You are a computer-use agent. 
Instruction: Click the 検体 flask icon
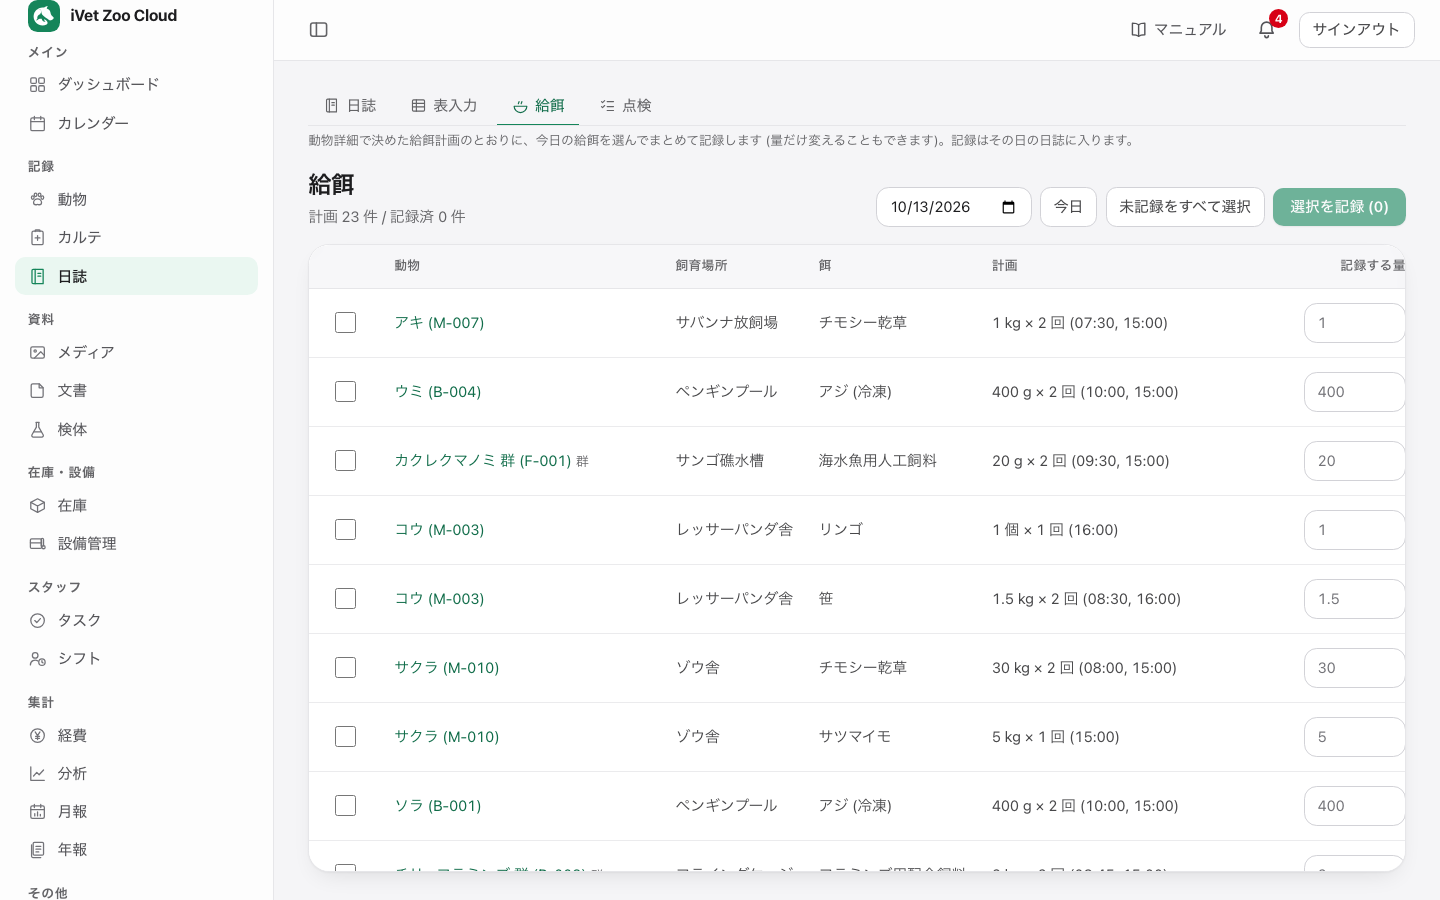(x=38, y=429)
